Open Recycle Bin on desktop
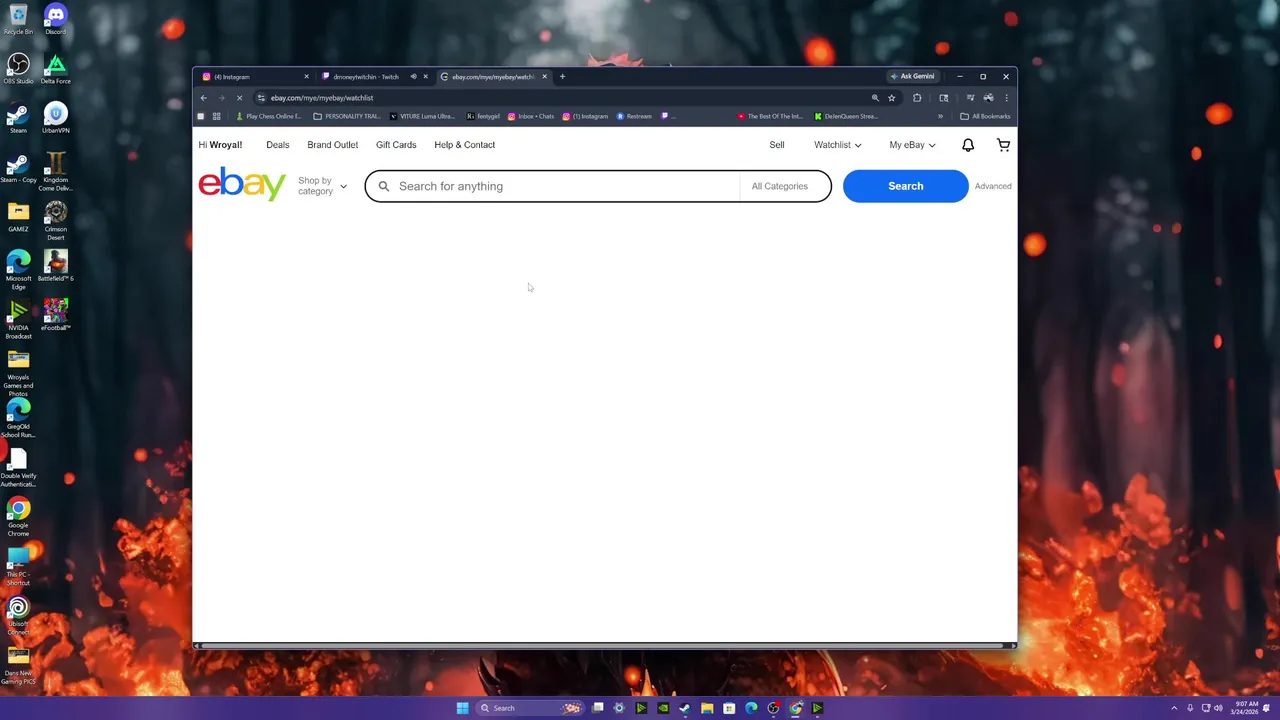1280x720 pixels. coord(18,19)
